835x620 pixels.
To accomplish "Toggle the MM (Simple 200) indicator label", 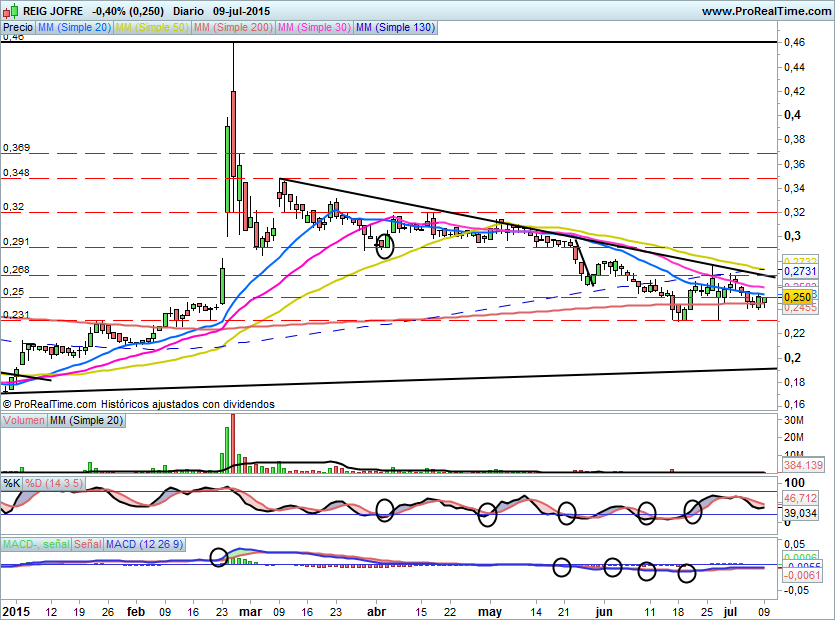I will pyautogui.click(x=233, y=28).
